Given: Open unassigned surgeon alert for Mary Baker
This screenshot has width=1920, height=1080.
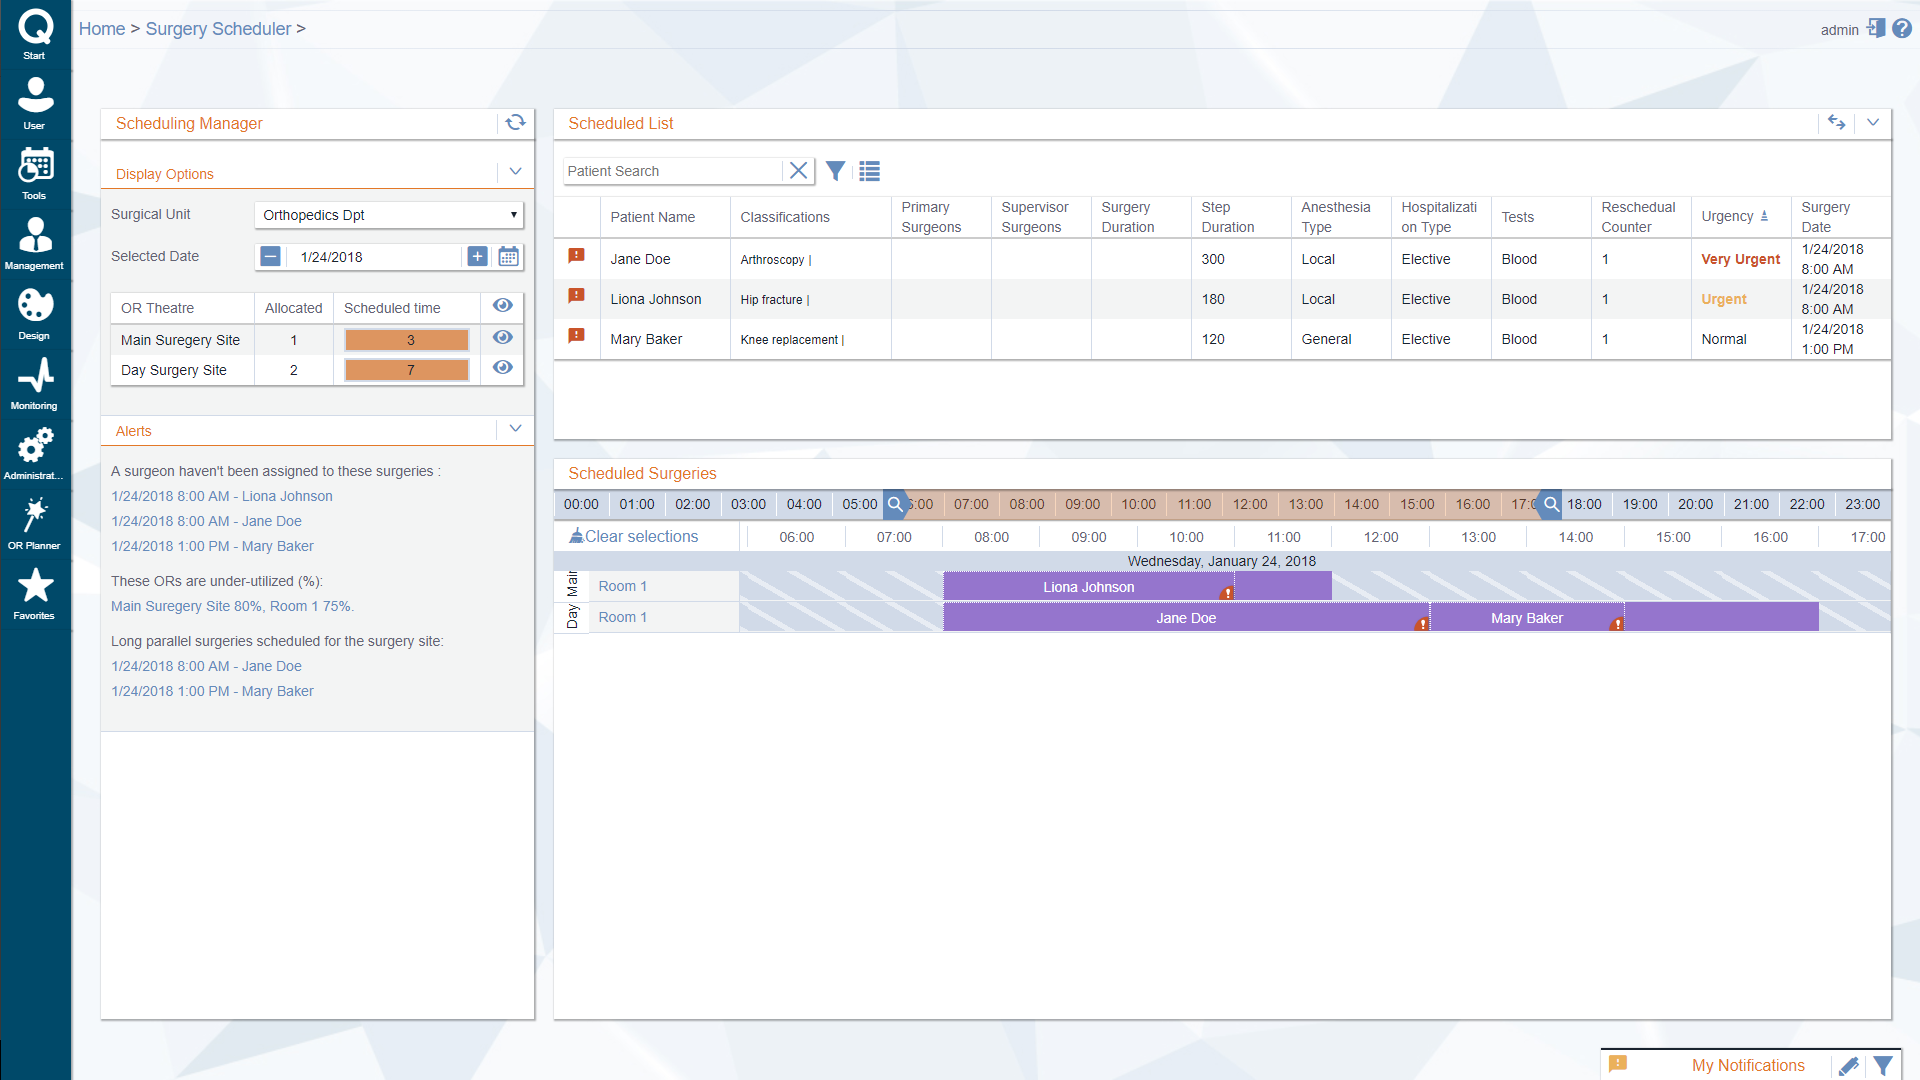Looking at the screenshot, I should 212,546.
